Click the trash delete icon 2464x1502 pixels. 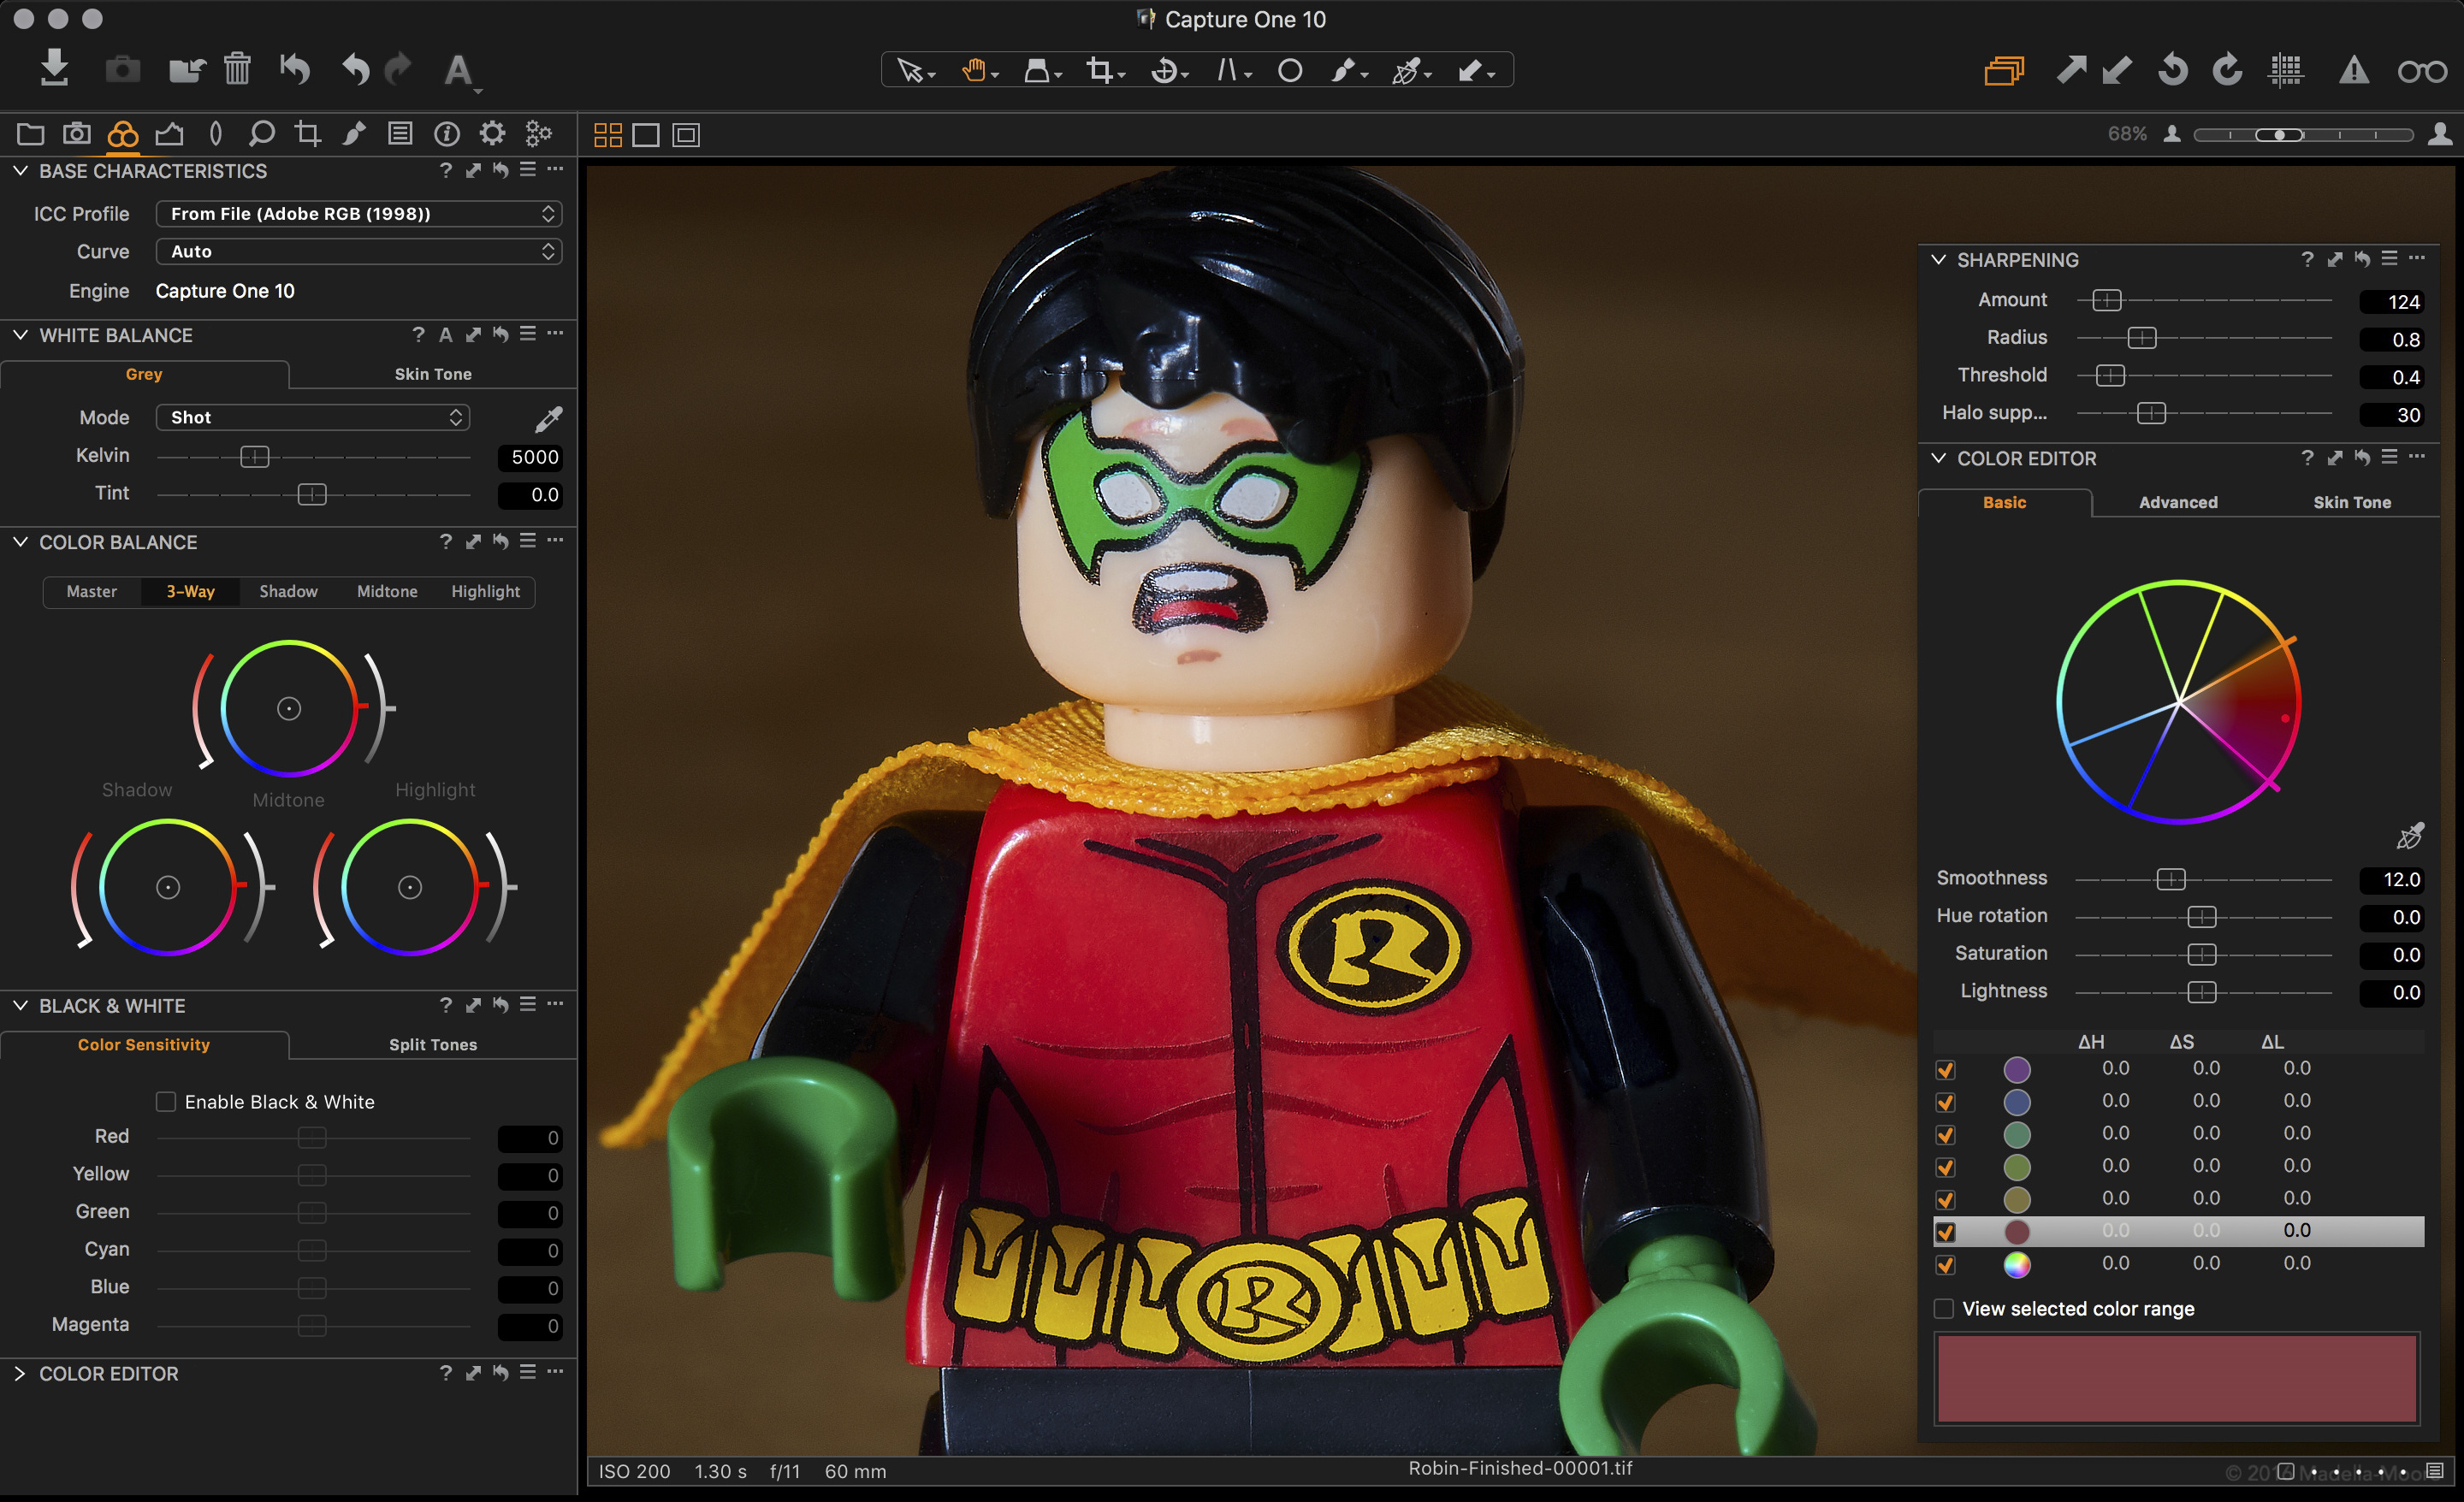point(237,69)
